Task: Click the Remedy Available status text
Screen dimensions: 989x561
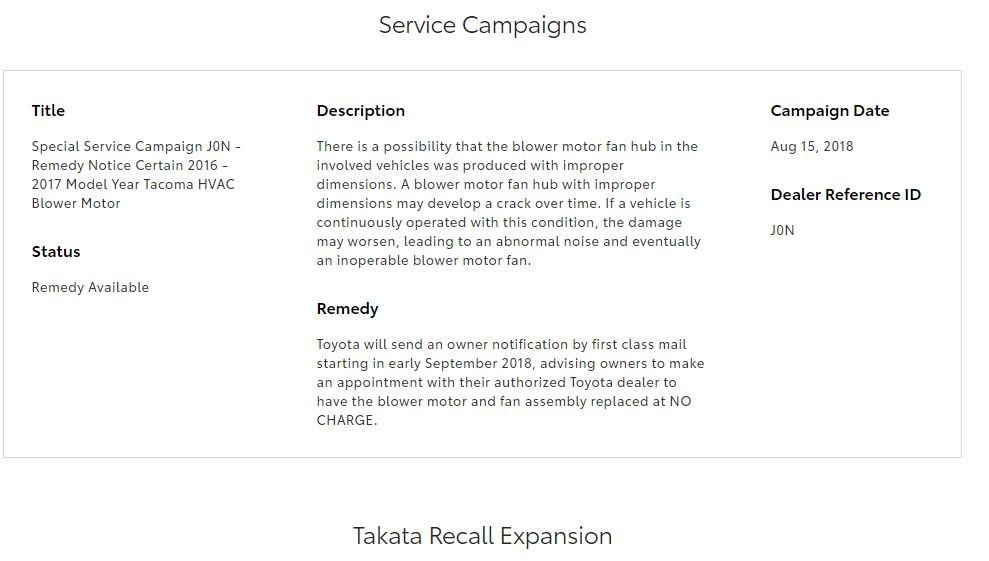Action: [90, 287]
